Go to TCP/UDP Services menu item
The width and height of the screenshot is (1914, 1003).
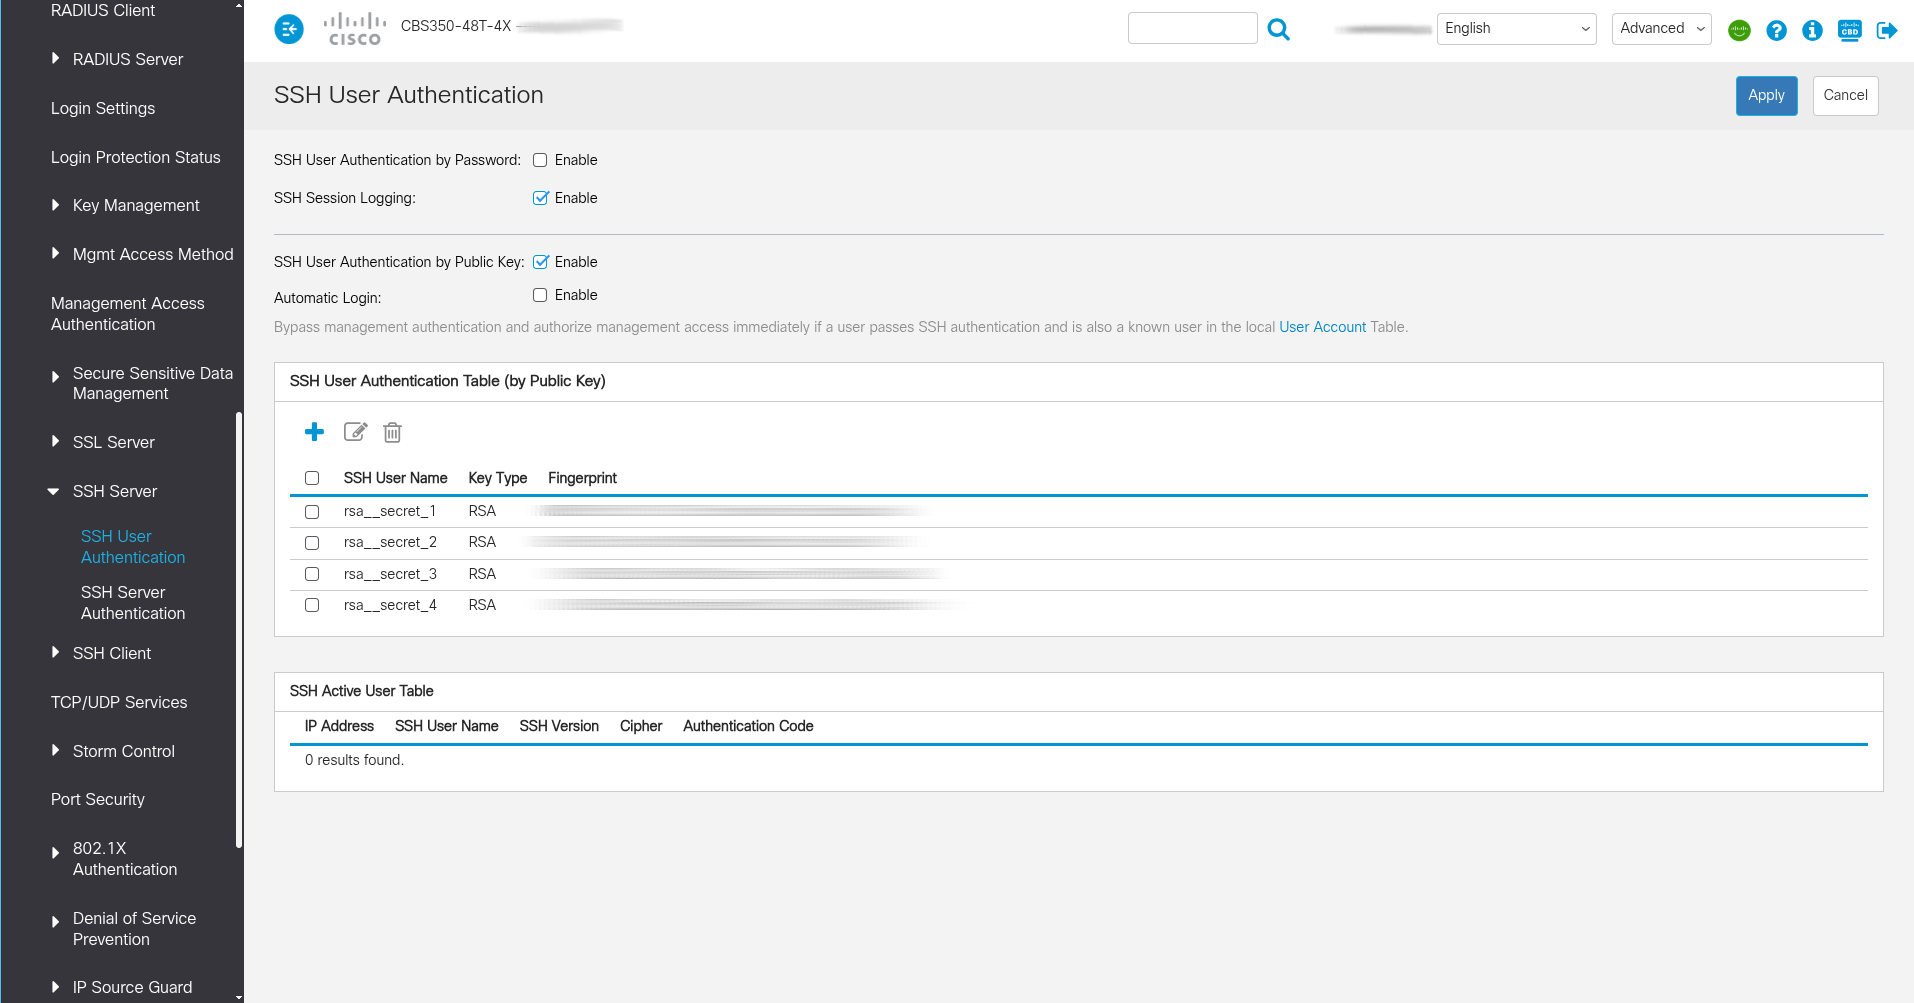point(119,702)
